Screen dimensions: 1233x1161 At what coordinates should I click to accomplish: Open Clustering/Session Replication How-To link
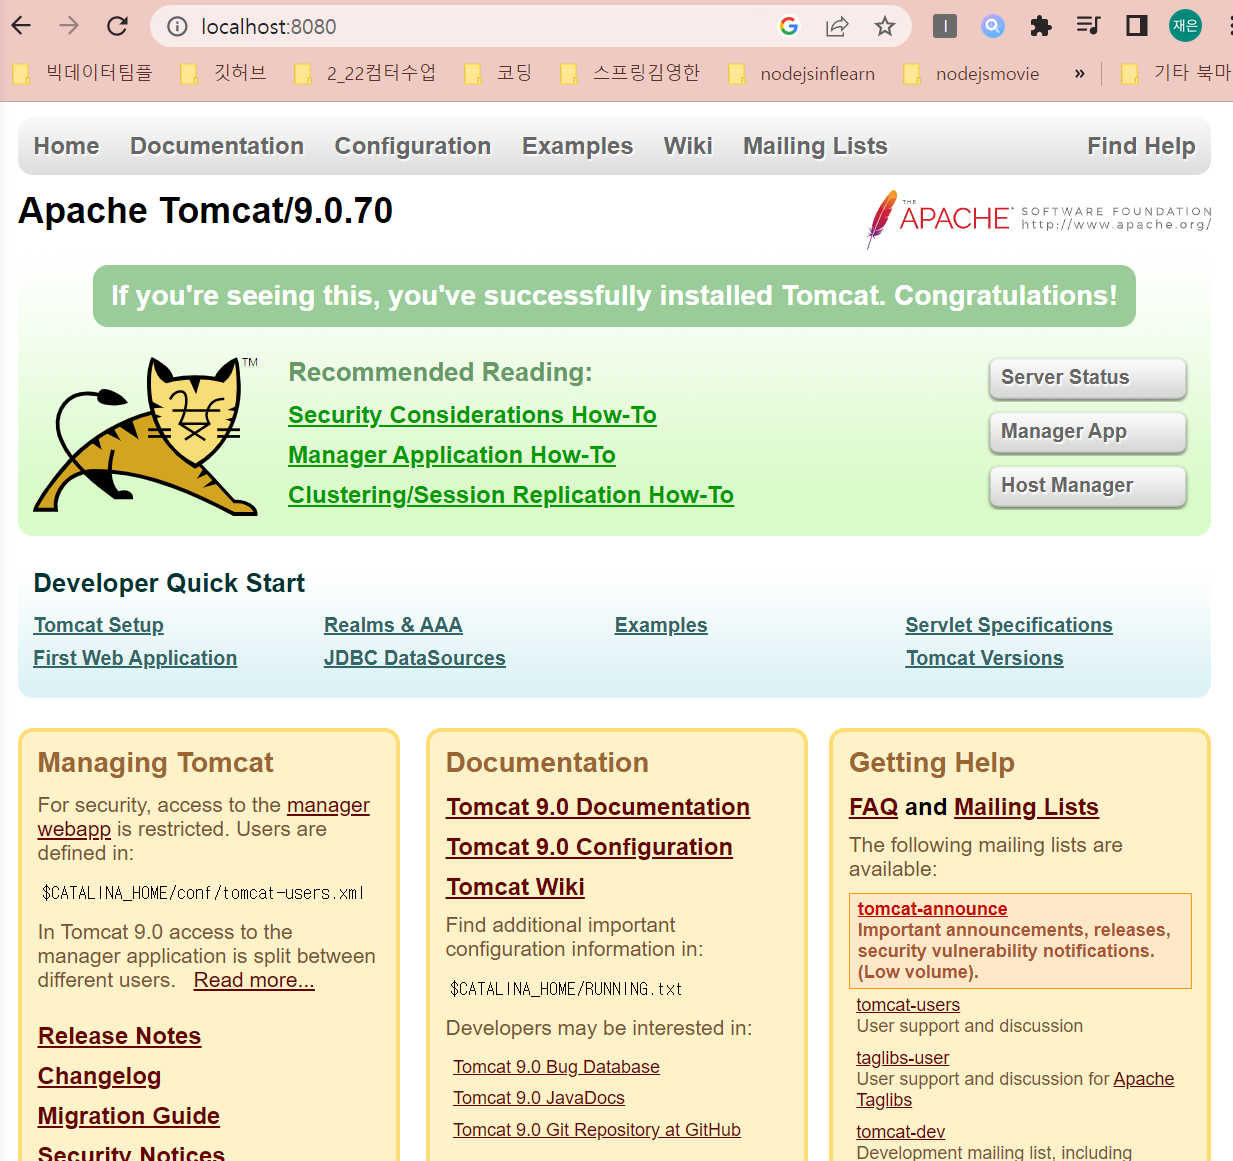coord(511,495)
